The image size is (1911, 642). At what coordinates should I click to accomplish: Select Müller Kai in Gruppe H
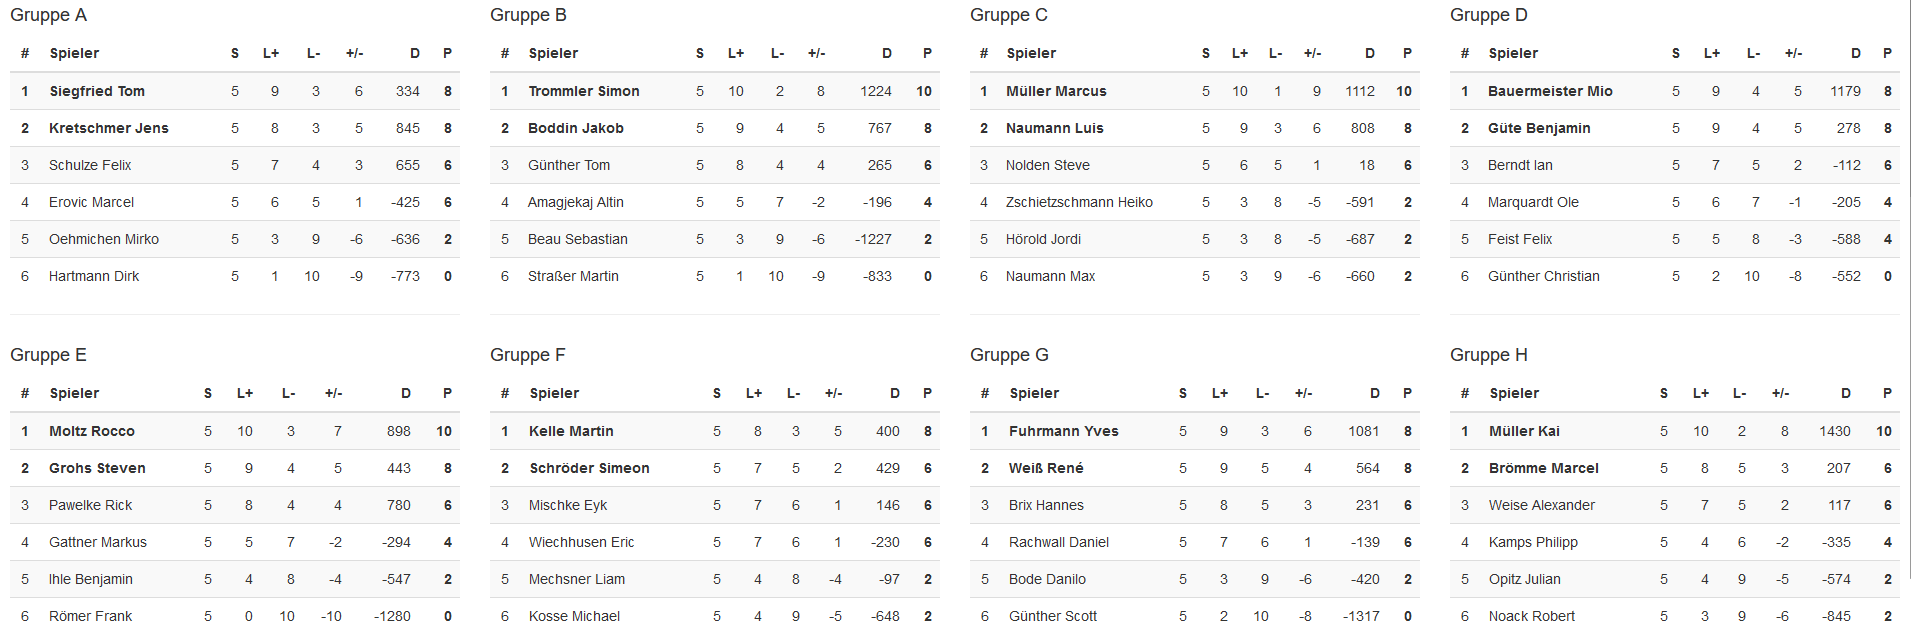click(1524, 431)
